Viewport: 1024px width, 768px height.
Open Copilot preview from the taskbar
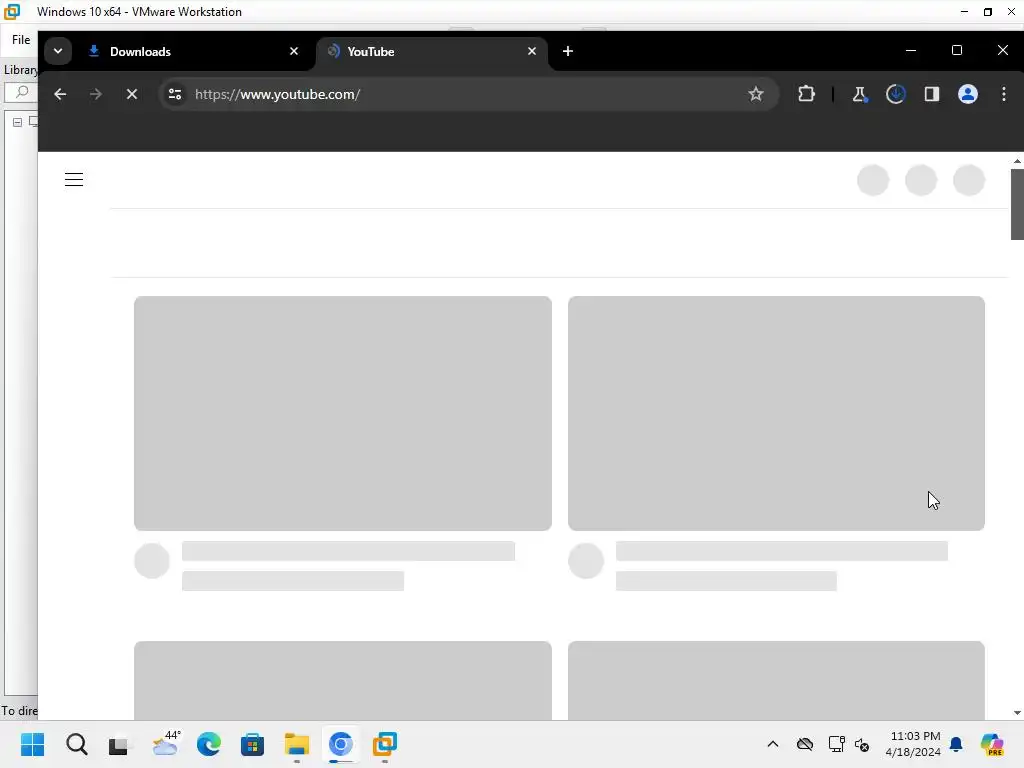tap(992, 744)
